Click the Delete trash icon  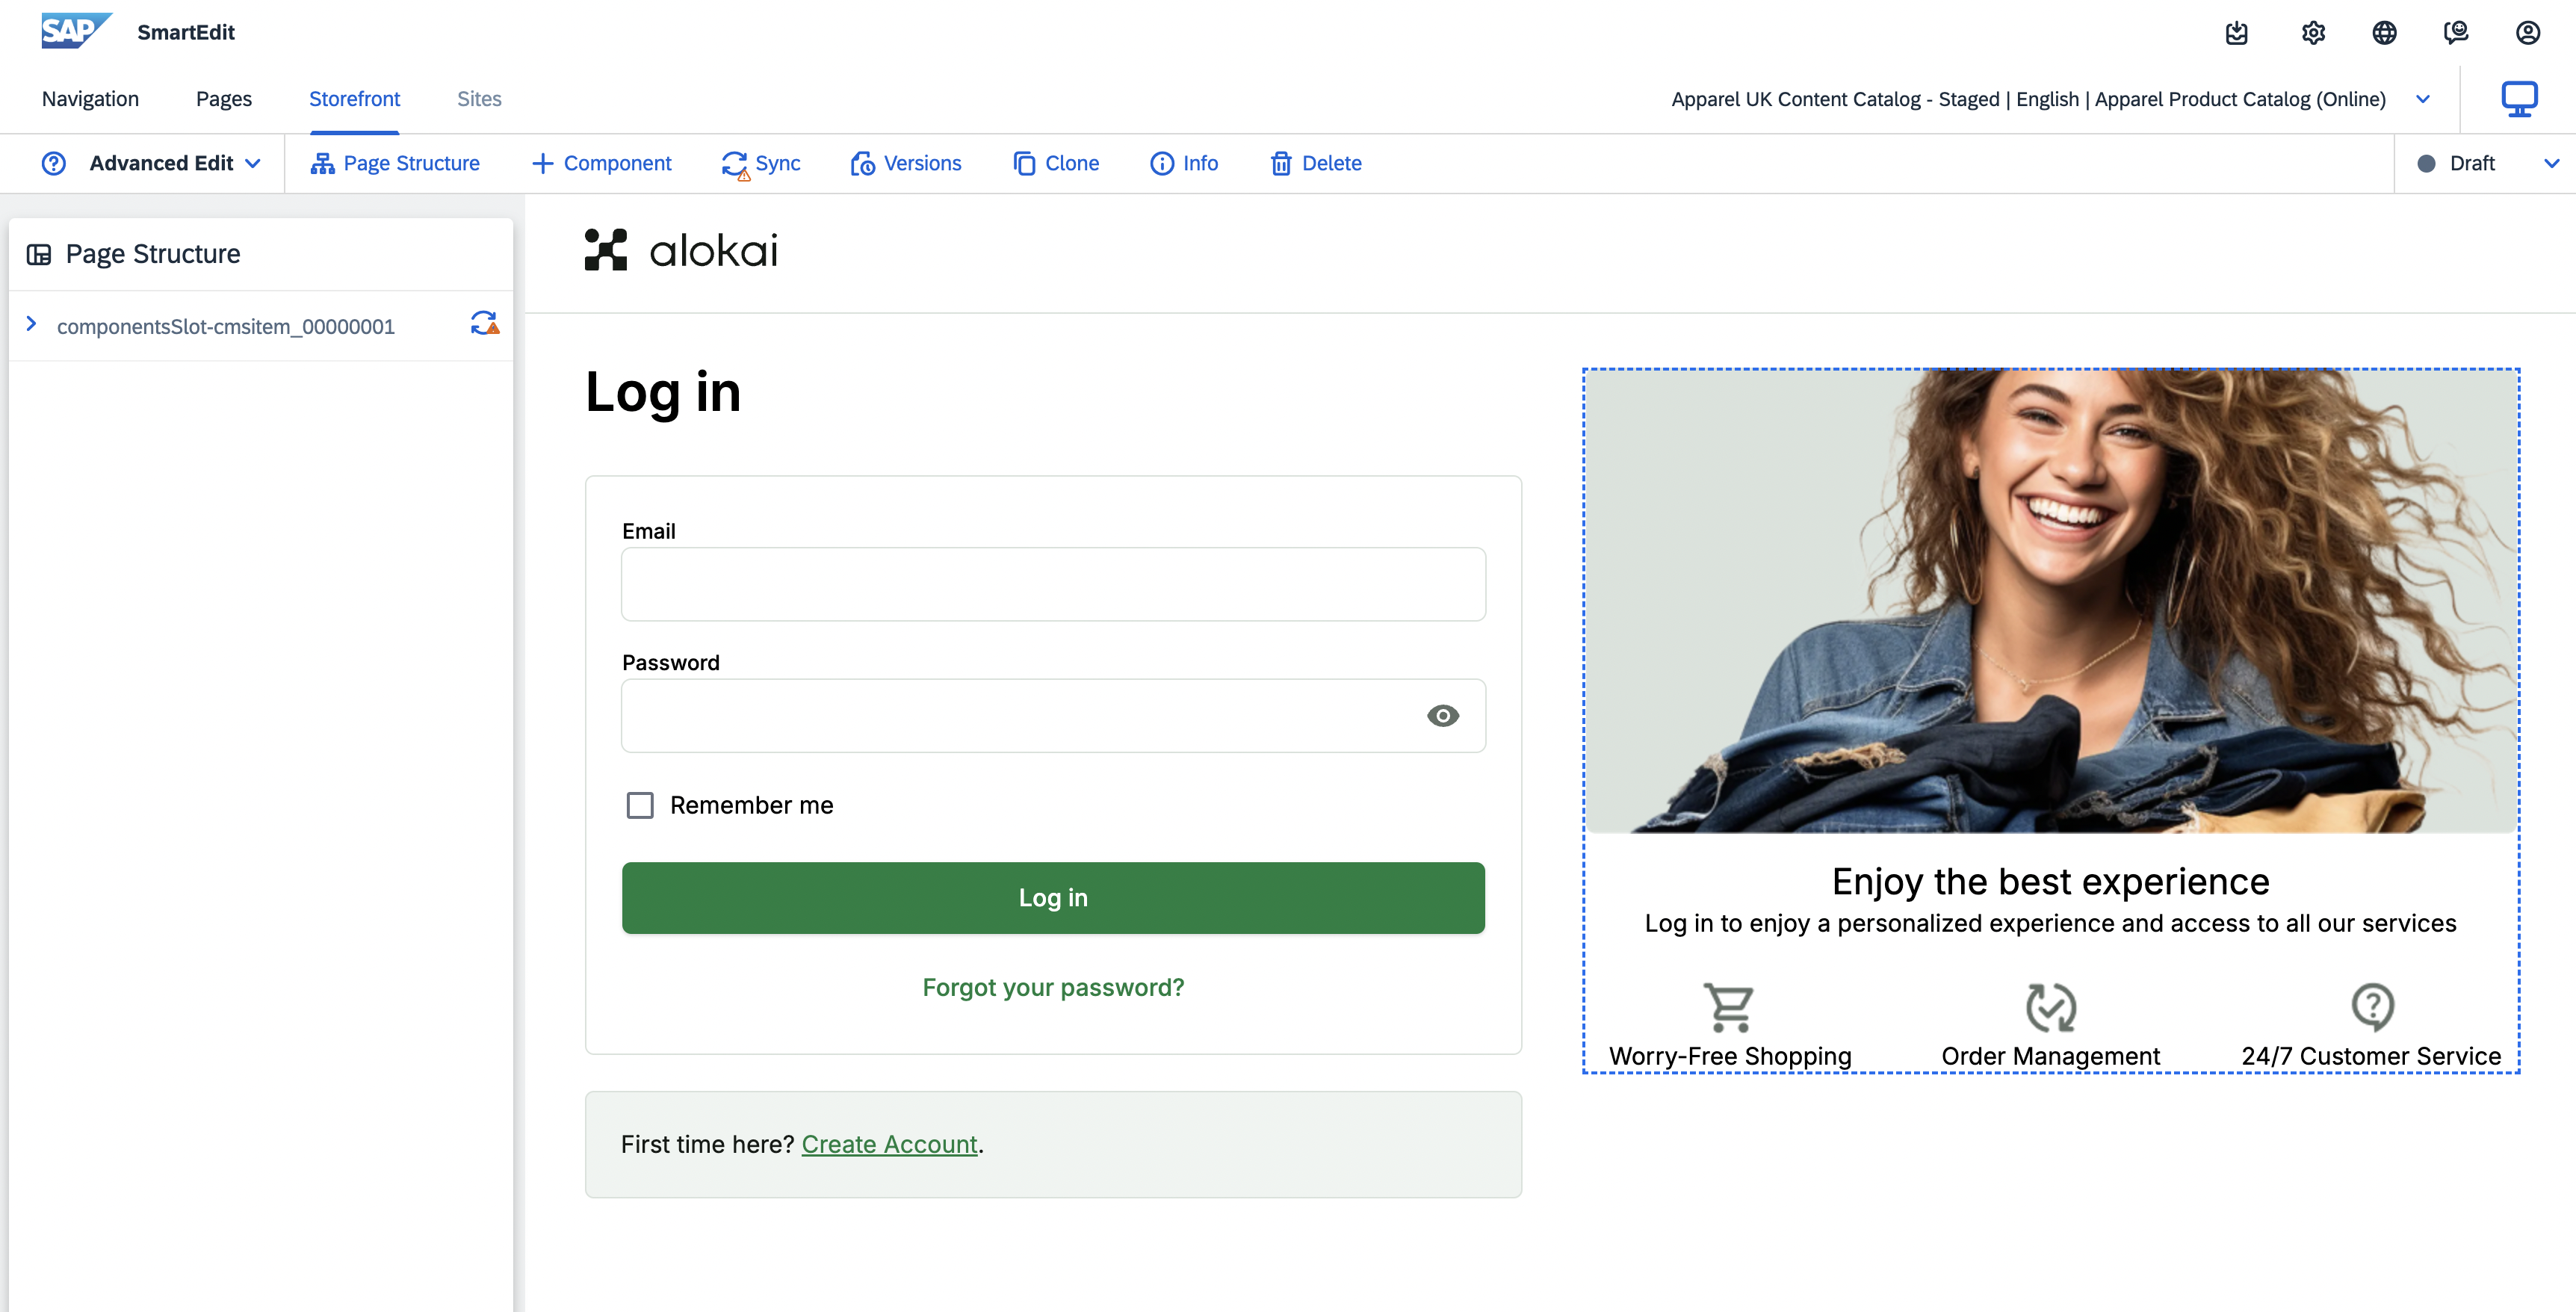[x=1281, y=163]
